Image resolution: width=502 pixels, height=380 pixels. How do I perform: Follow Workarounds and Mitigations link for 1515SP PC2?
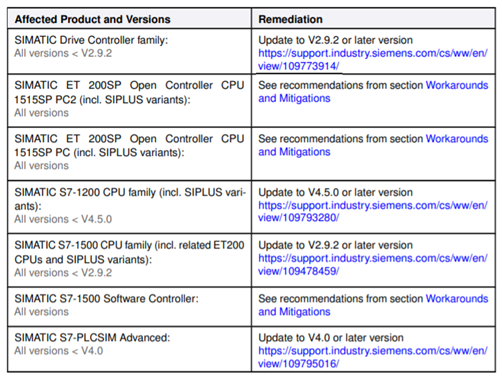[x=373, y=92]
